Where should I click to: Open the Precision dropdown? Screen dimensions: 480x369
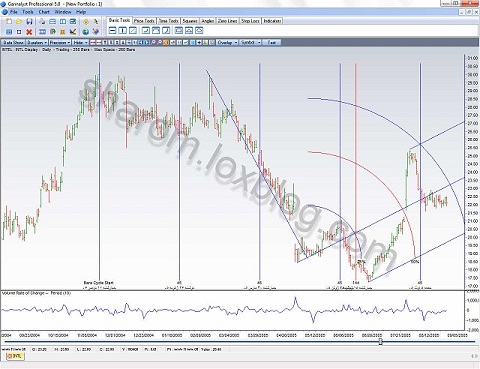point(60,43)
